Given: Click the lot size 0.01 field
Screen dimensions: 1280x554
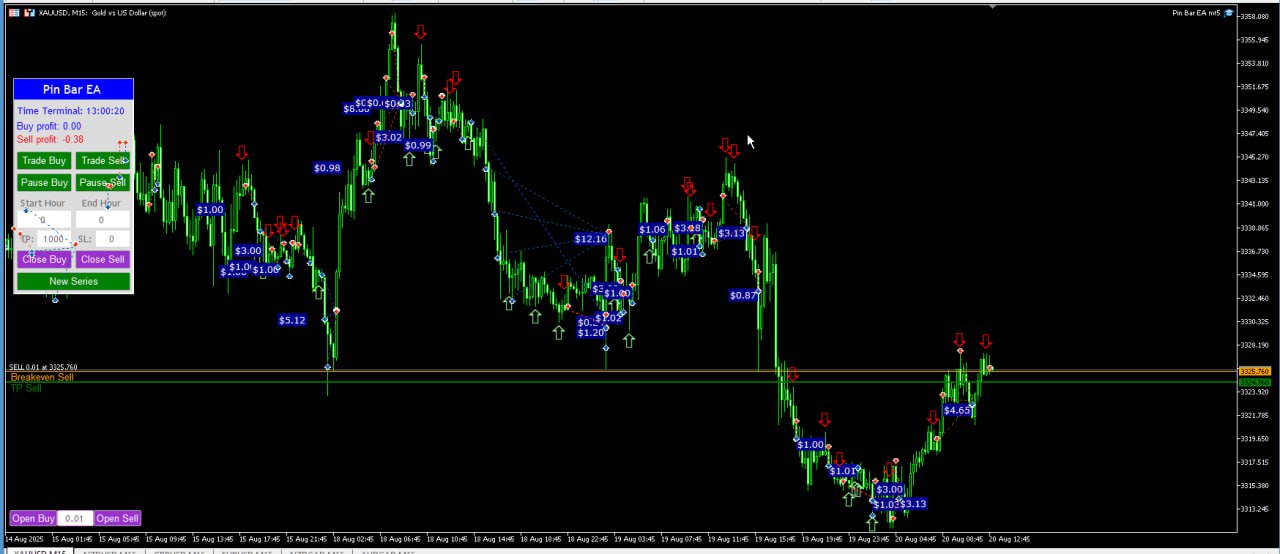Looking at the screenshot, I should pos(75,518).
